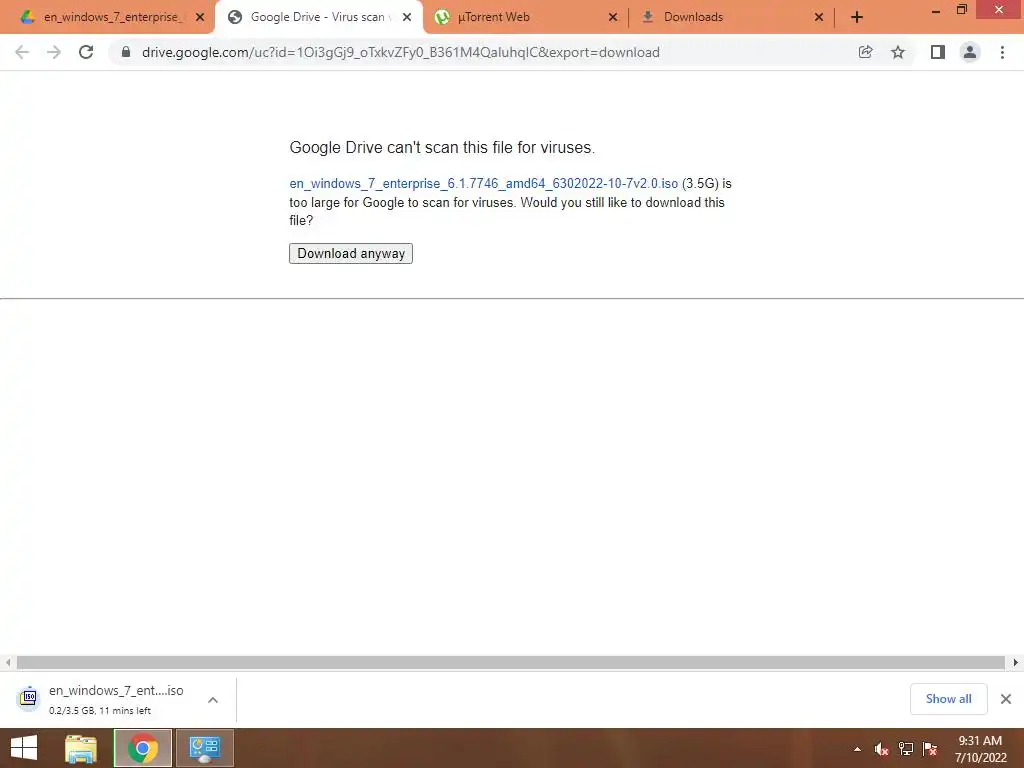
Task: Expand options for the iso download
Action: pos(213,700)
